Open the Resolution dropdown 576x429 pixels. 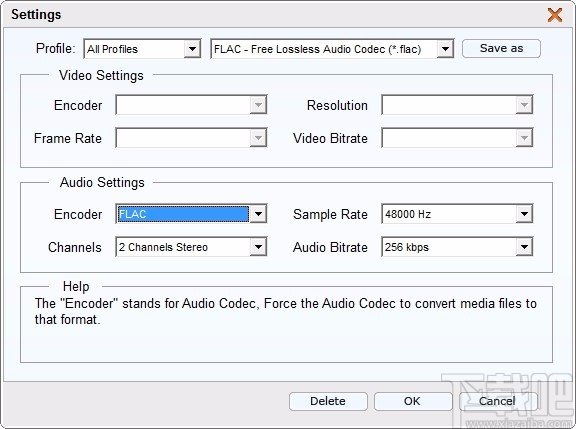click(457, 105)
